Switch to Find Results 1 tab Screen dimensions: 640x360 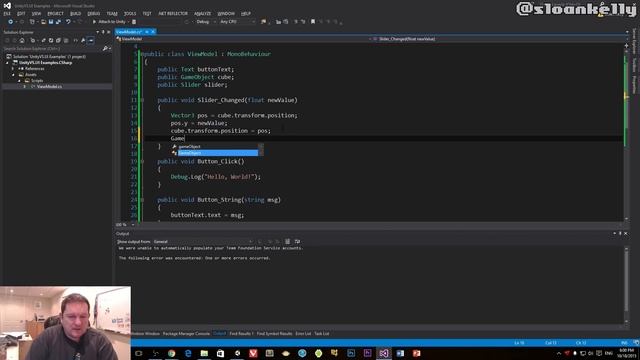241,333
